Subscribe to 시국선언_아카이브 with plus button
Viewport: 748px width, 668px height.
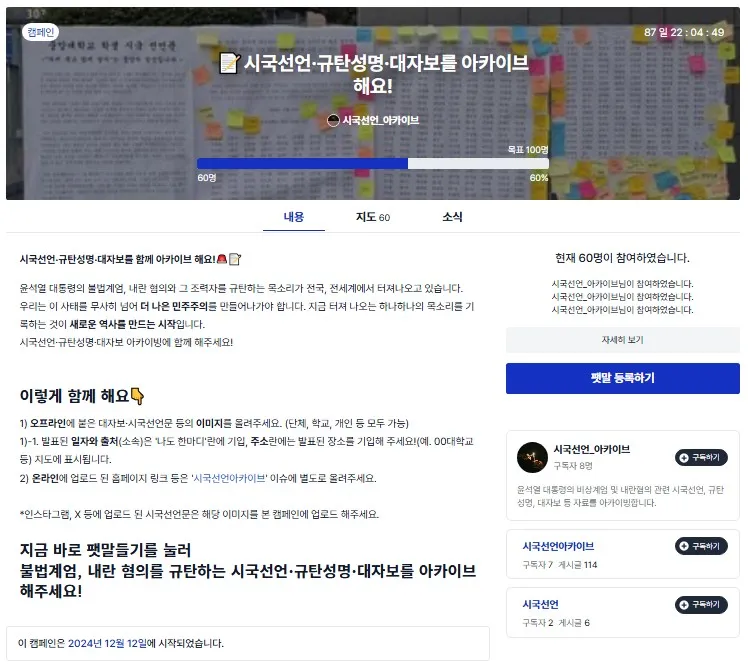(701, 458)
